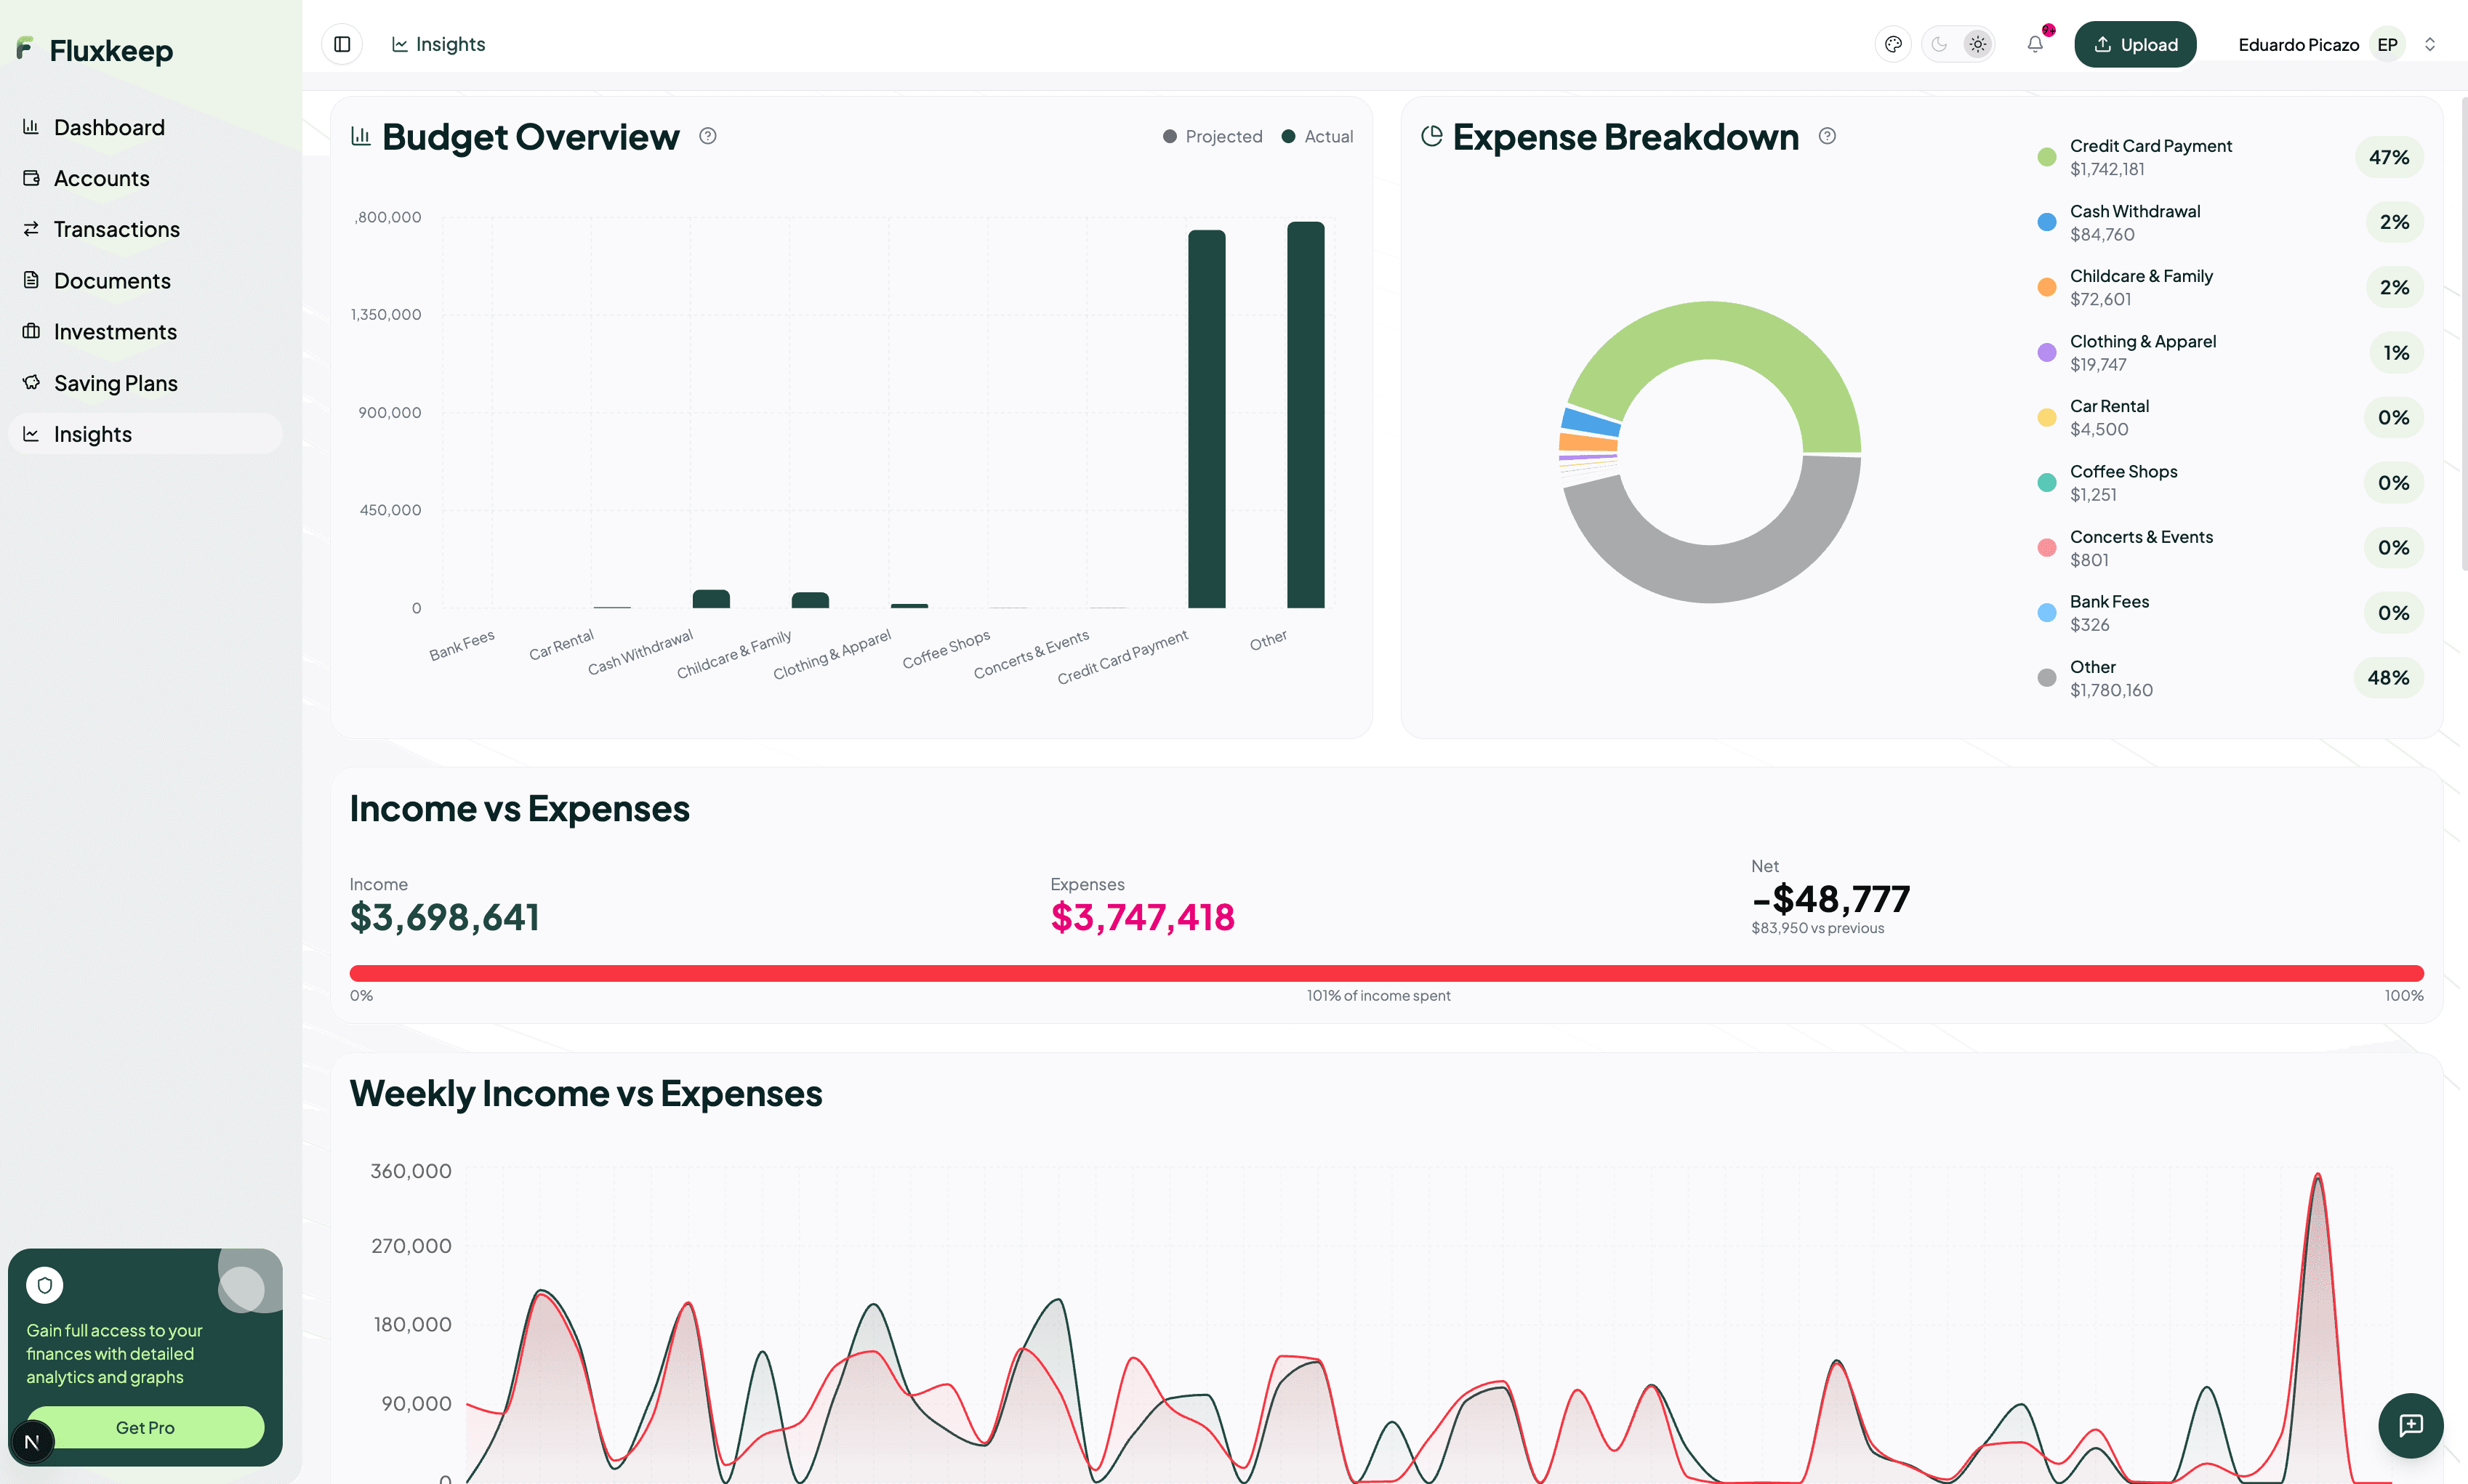The width and height of the screenshot is (2468, 1484).
Task: Select Insights in the sidebar
Action: tap(92, 433)
